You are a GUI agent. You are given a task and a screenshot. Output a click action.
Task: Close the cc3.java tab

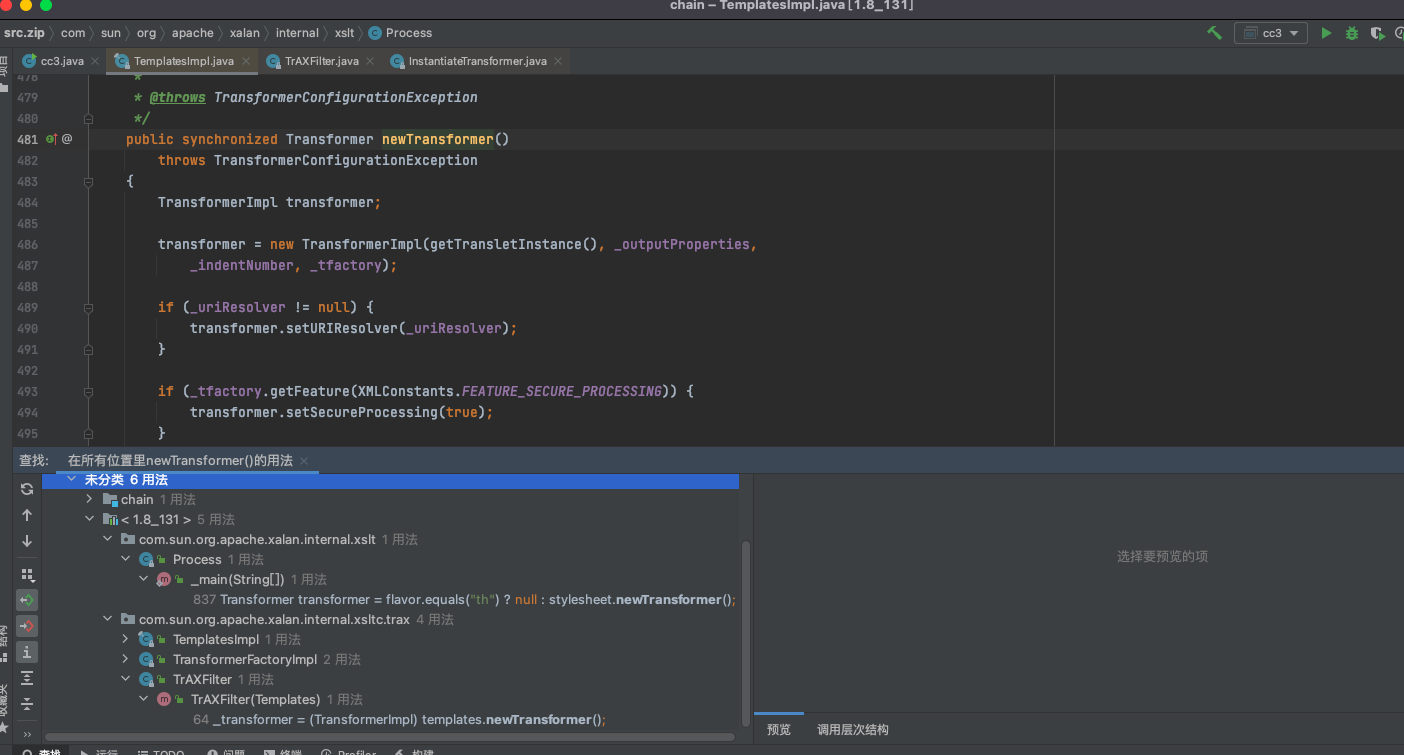[95, 61]
